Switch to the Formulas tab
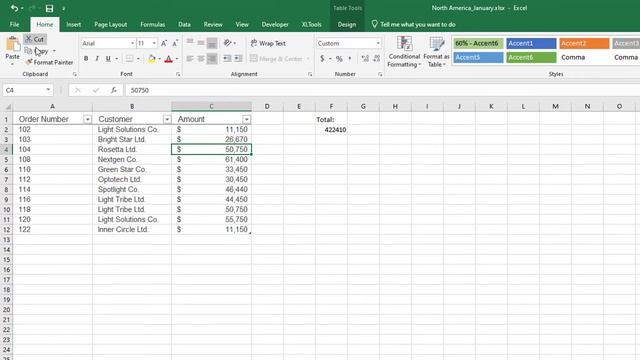Image resolution: width=640 pixels, height=360 pixels. coord(153,24)
